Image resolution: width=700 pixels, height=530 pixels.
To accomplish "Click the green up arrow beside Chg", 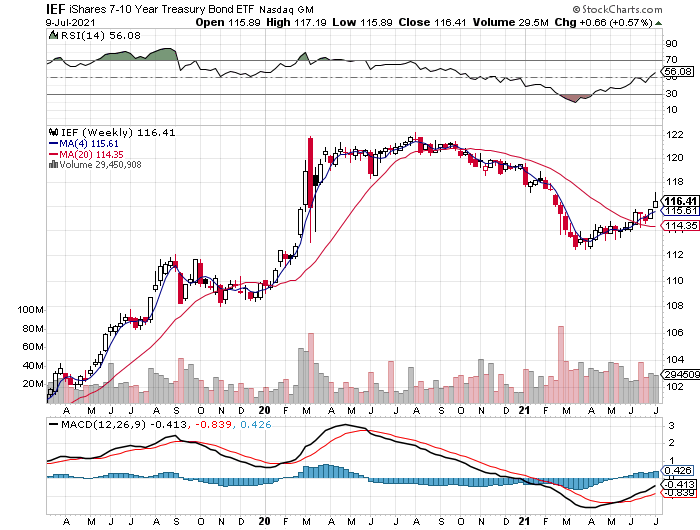I will pos(658,23).
